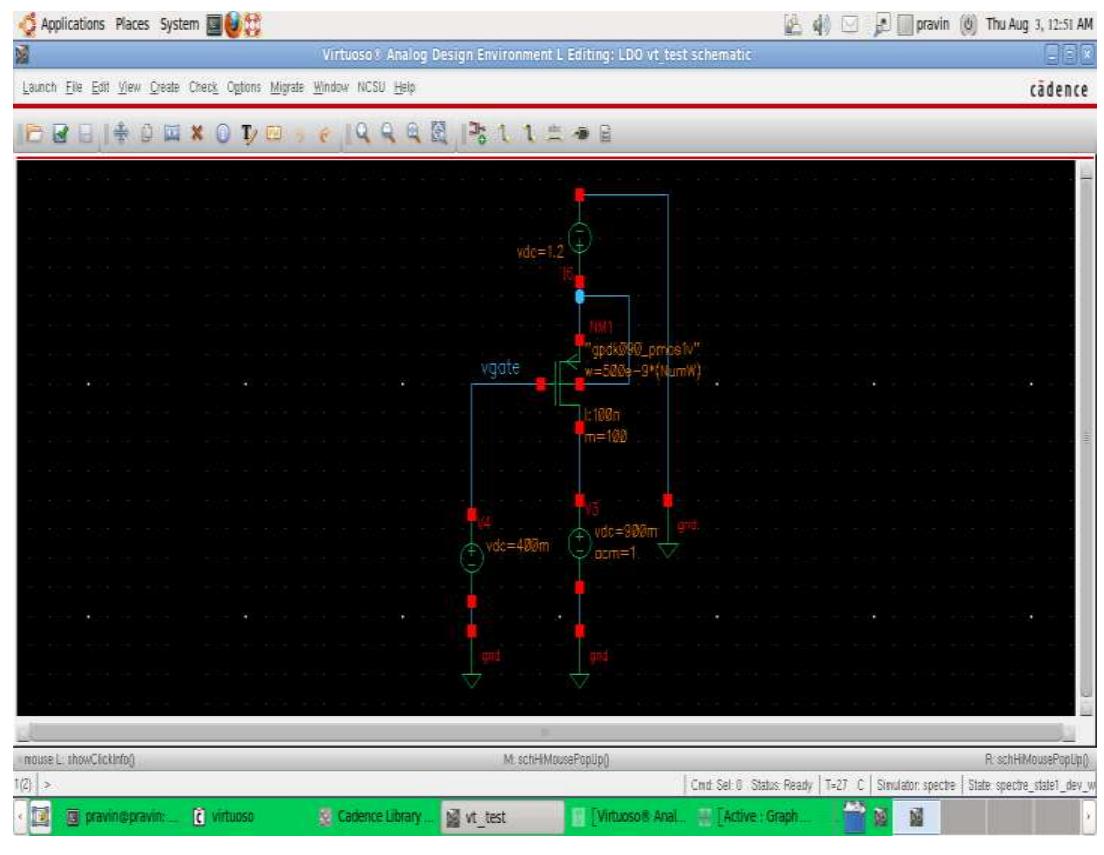Click the Zoom to Selected icon
This screenshot has height=855, width=1104.
[x=439, y=132]
